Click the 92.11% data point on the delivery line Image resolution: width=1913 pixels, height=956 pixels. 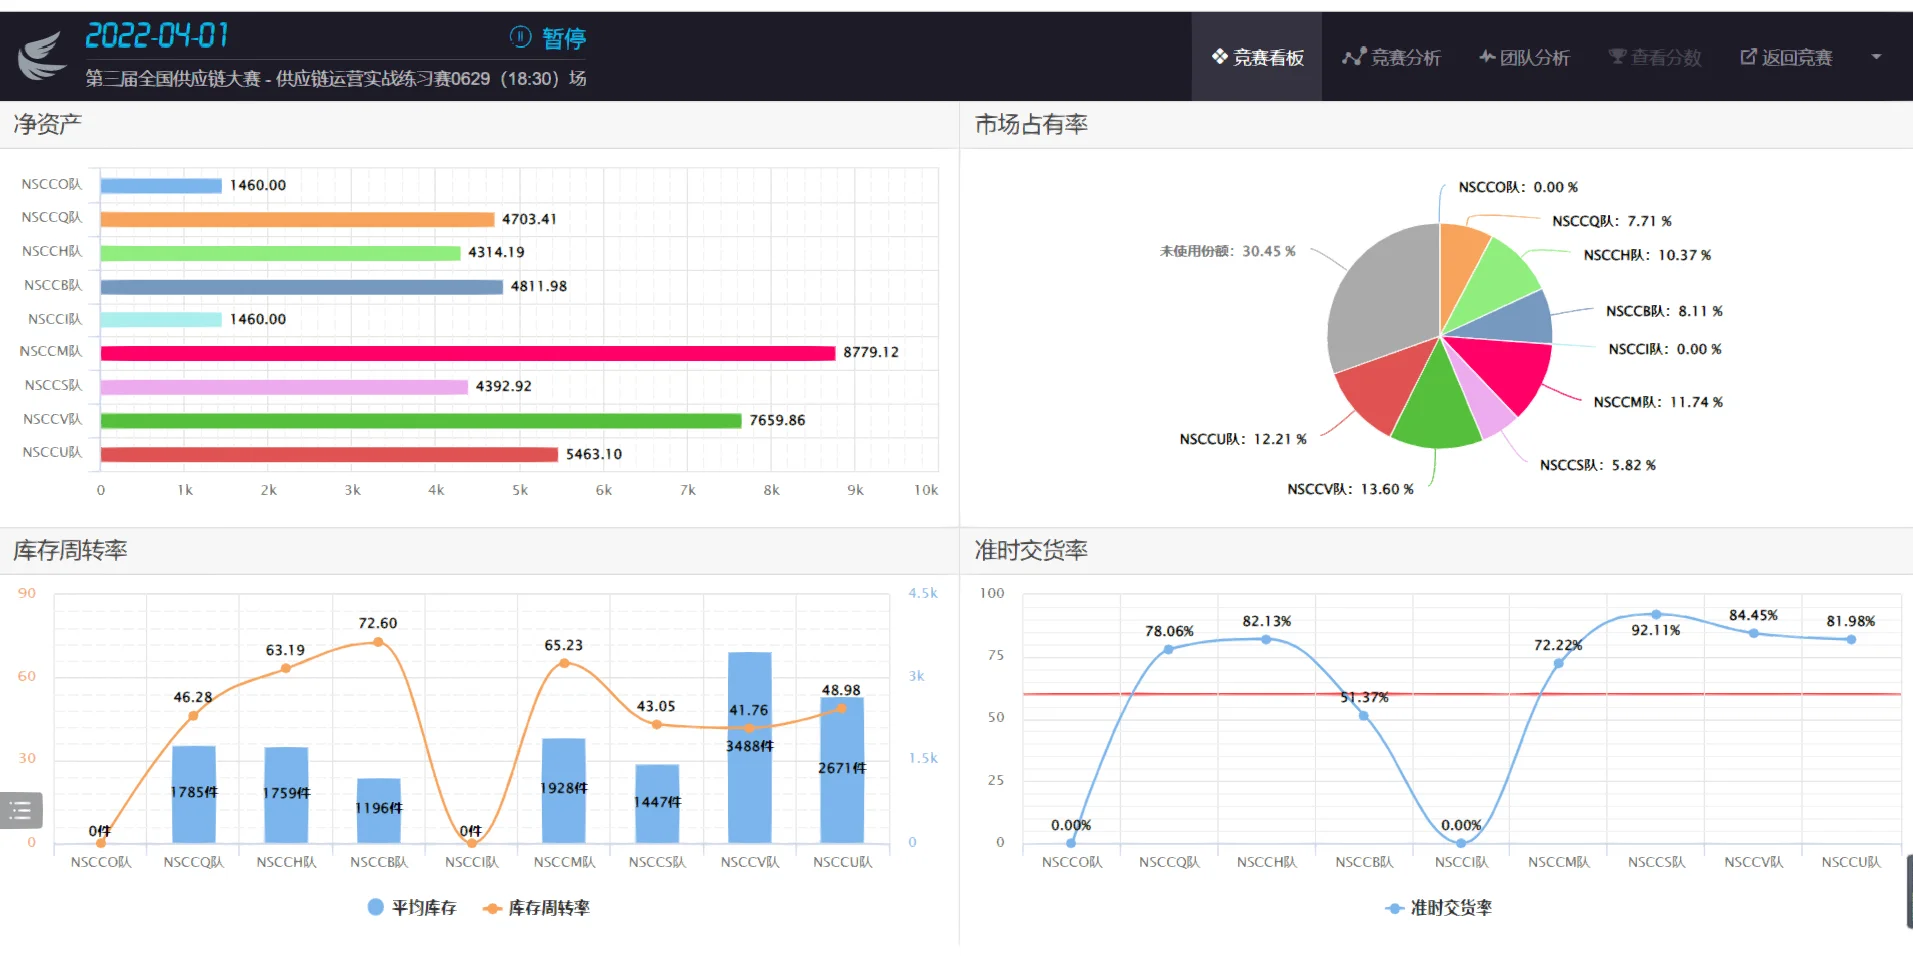[1656, 616]
